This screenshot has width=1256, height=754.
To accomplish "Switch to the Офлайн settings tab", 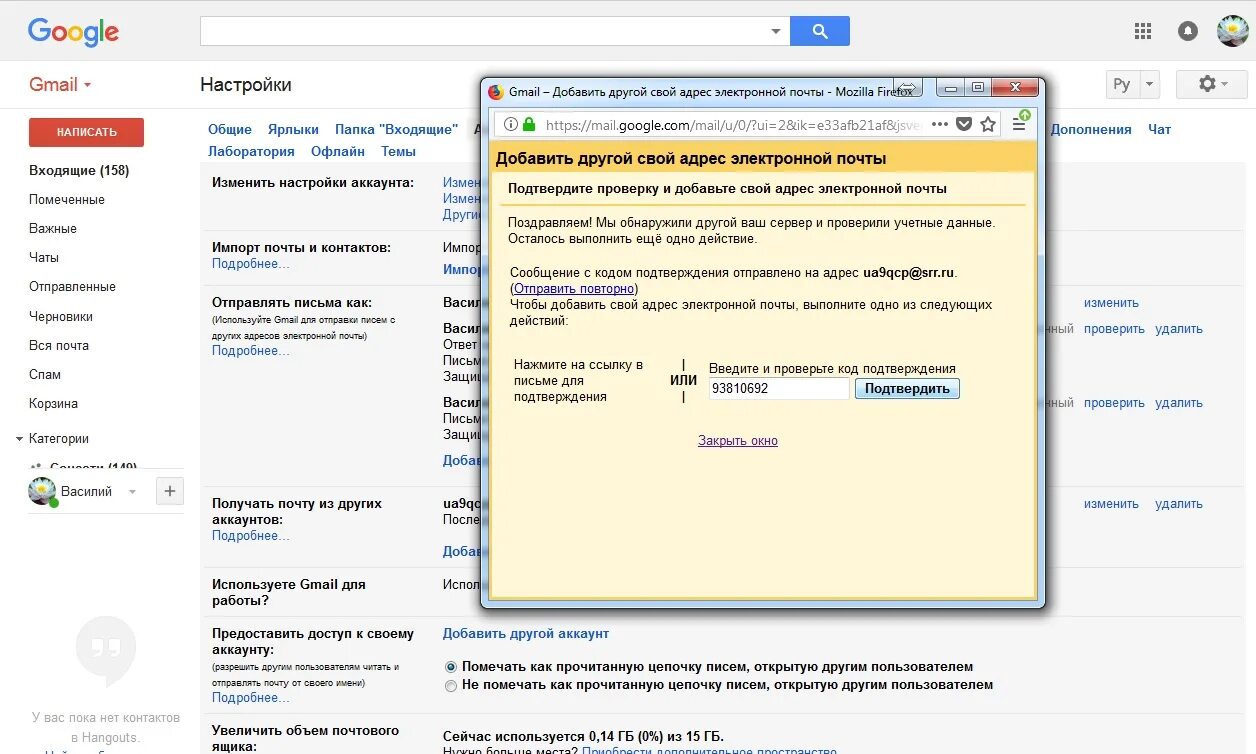I will pos(338,151).
